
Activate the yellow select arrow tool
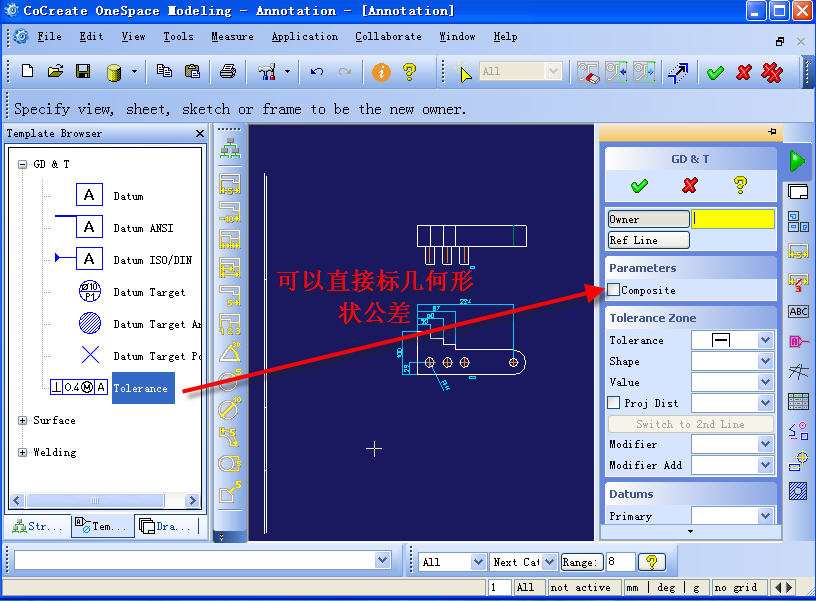pyautogui.click(x=465, y=73)
